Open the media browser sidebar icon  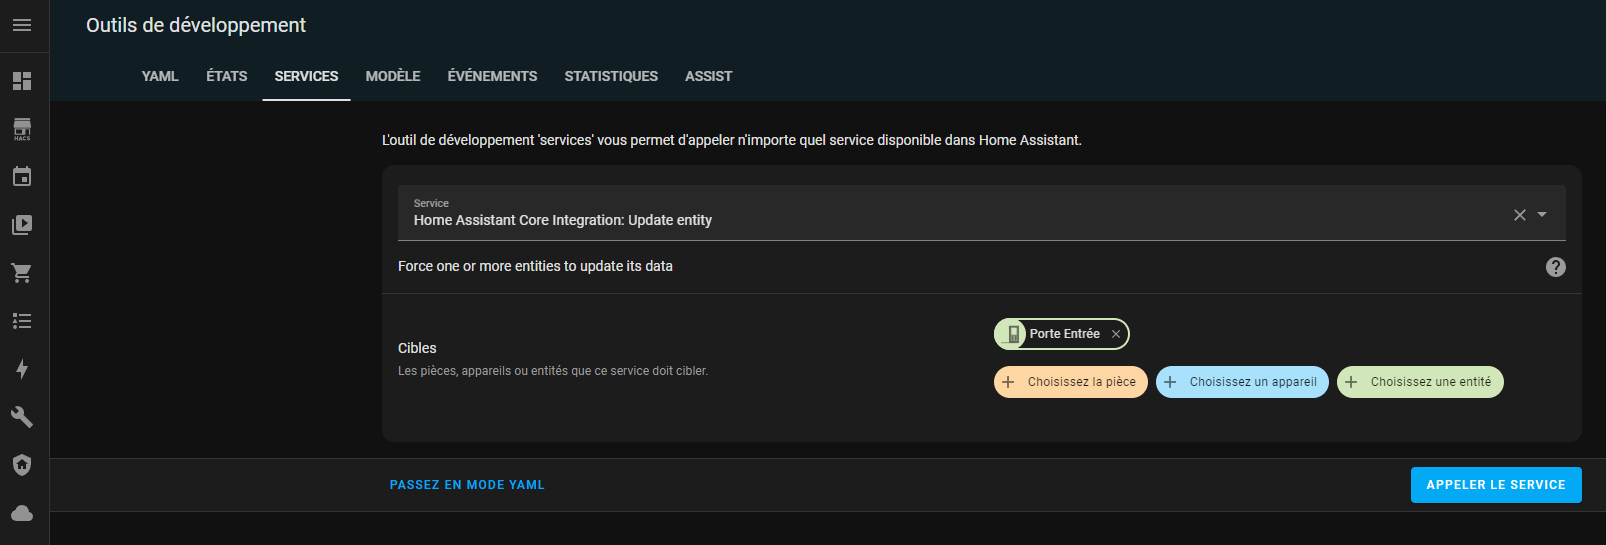[22, 225]
